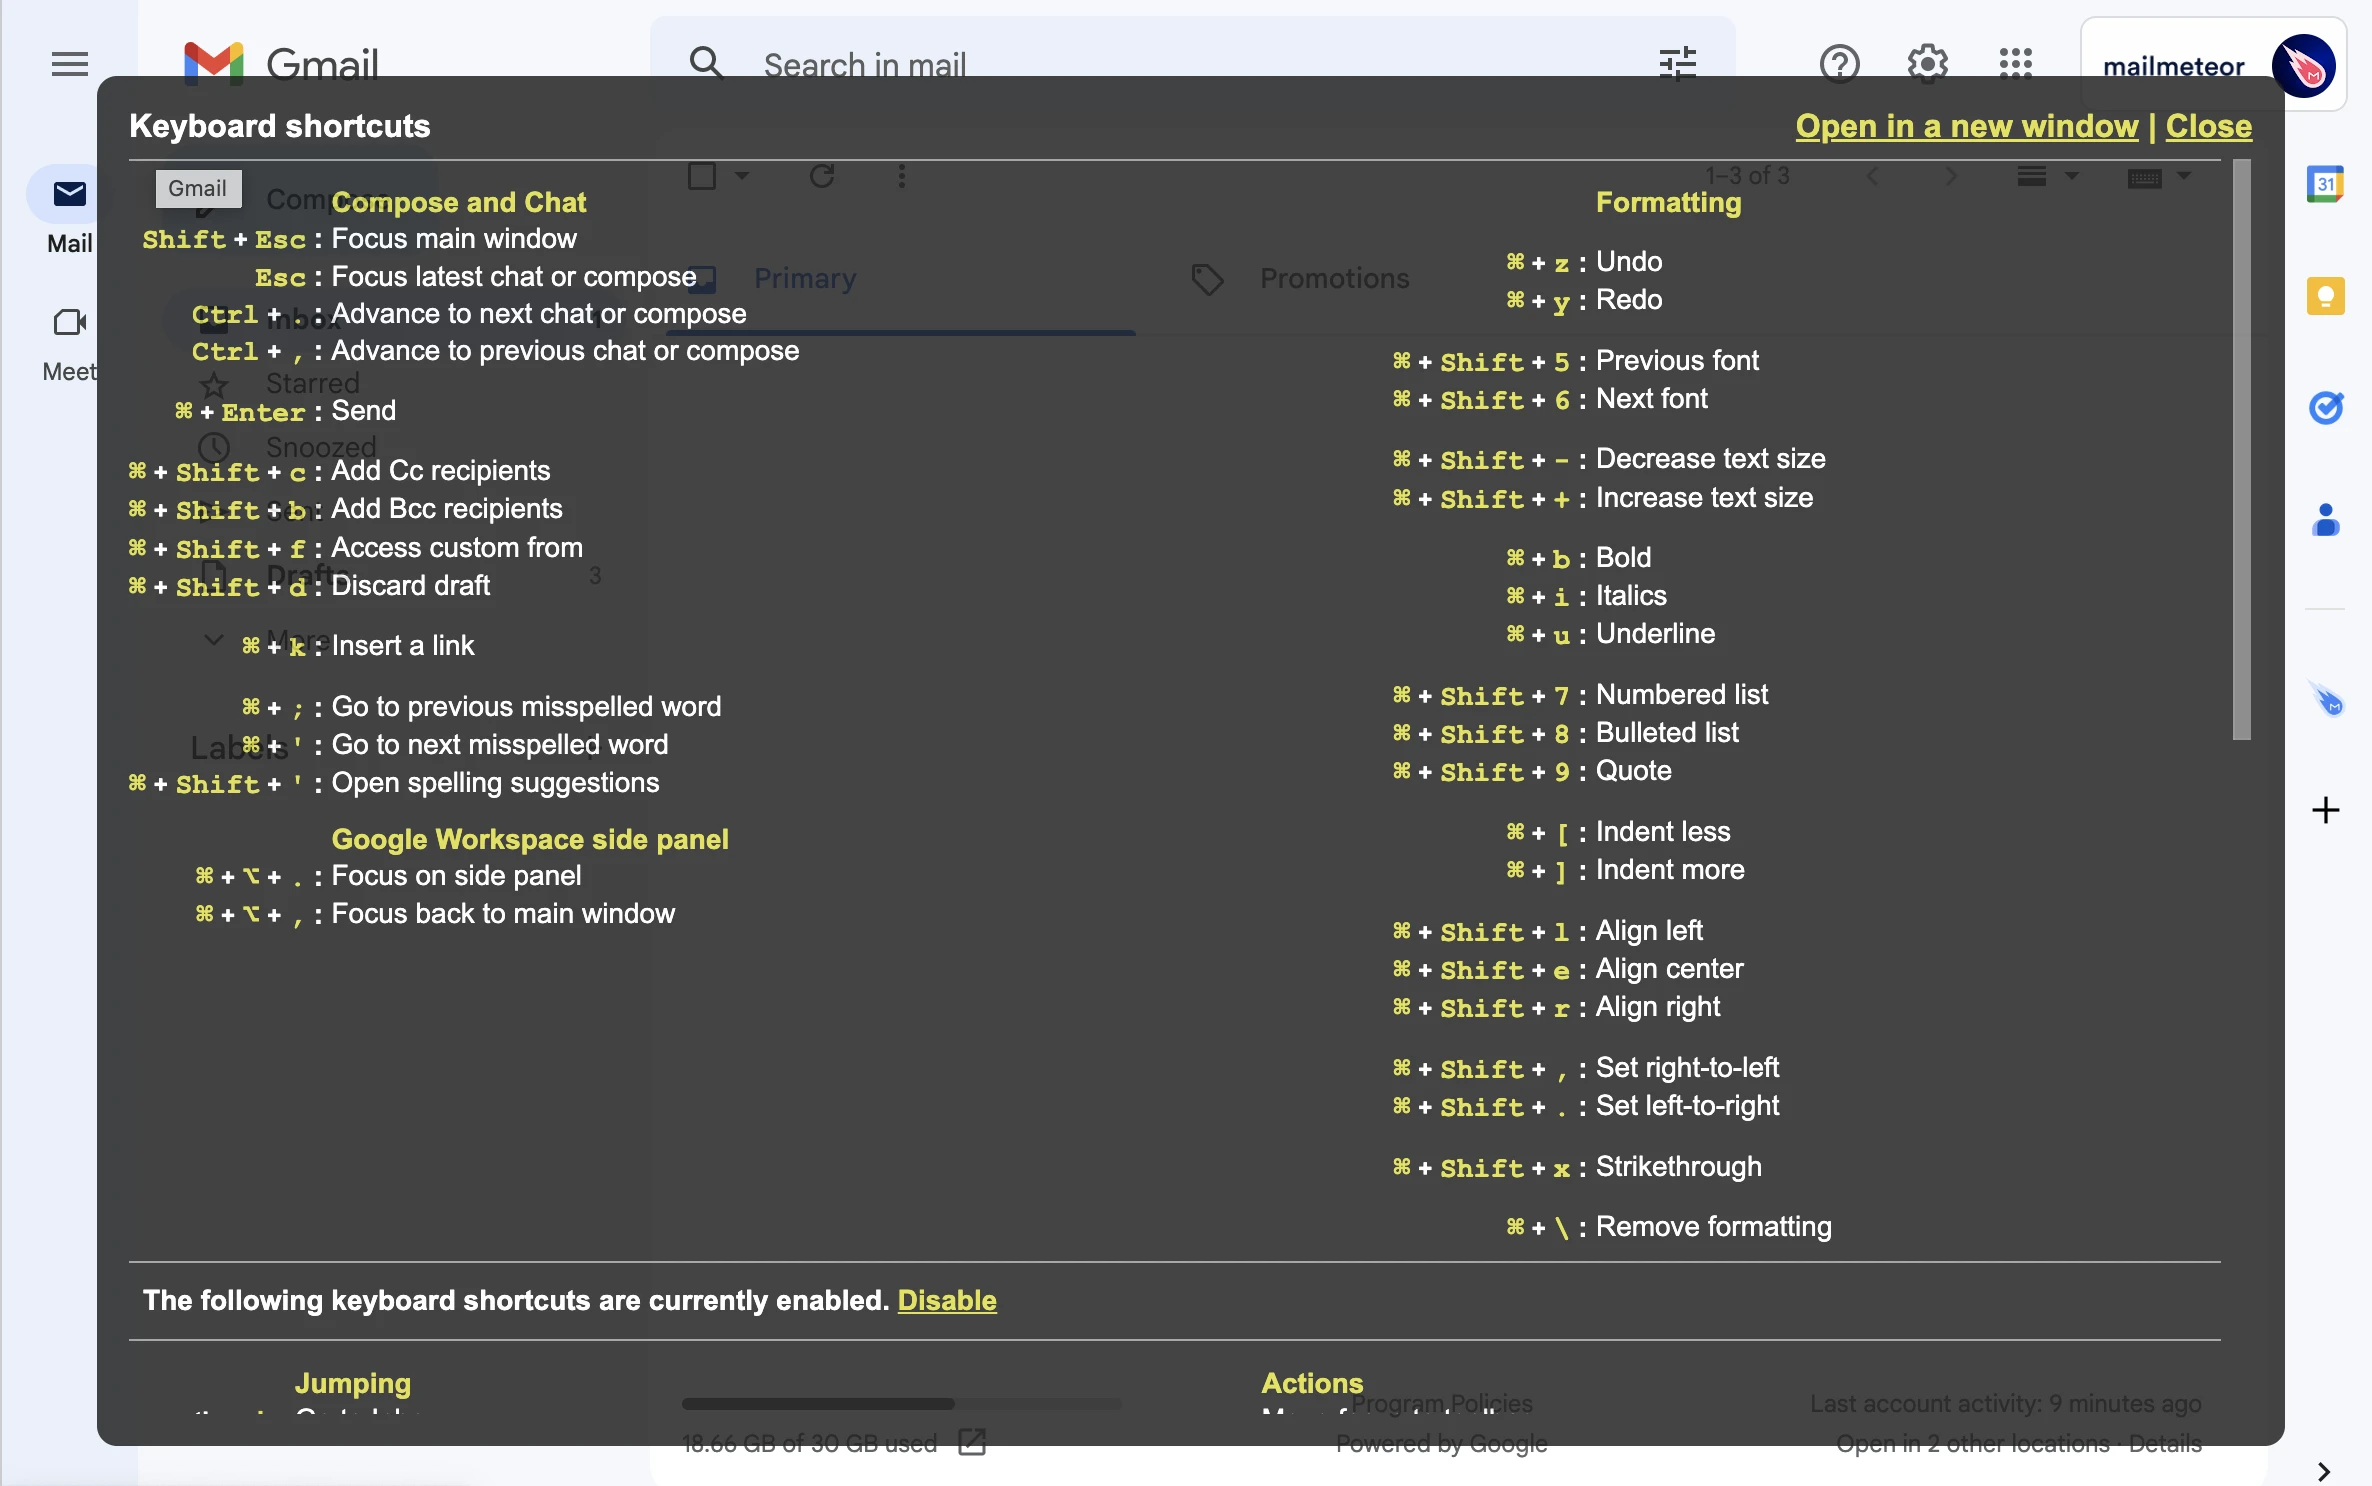Click 'Send' shortcut description

(x=363, y=411)
